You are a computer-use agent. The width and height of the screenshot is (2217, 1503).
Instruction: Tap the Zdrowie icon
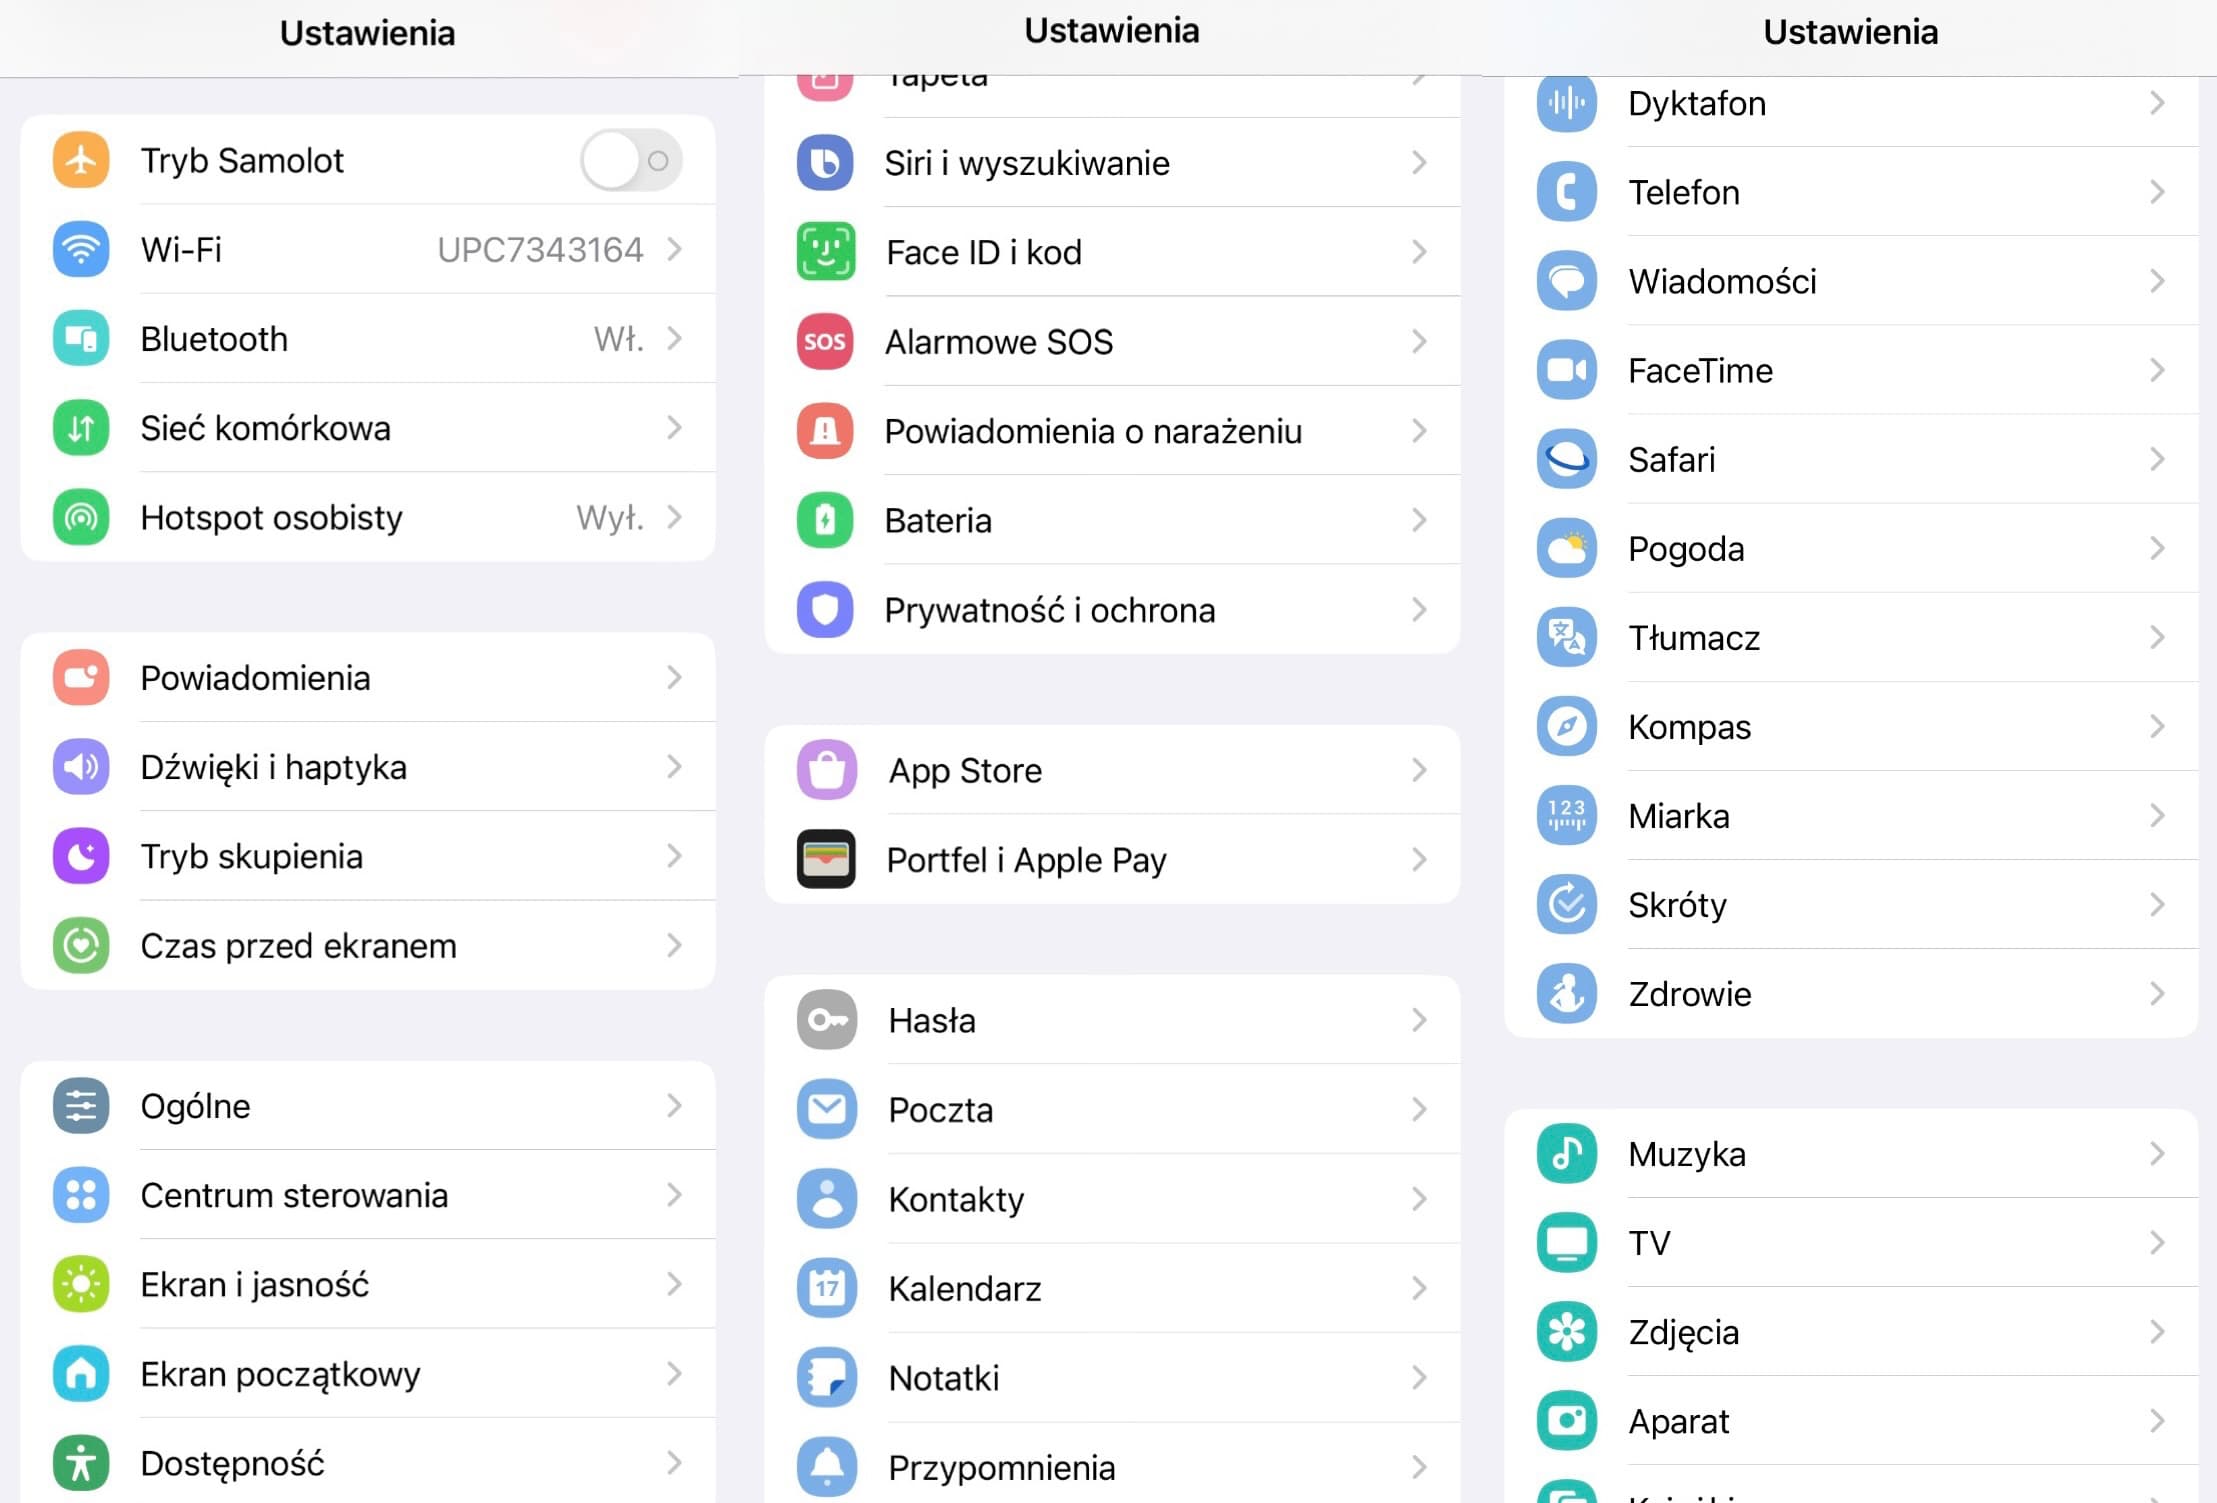1567,994
